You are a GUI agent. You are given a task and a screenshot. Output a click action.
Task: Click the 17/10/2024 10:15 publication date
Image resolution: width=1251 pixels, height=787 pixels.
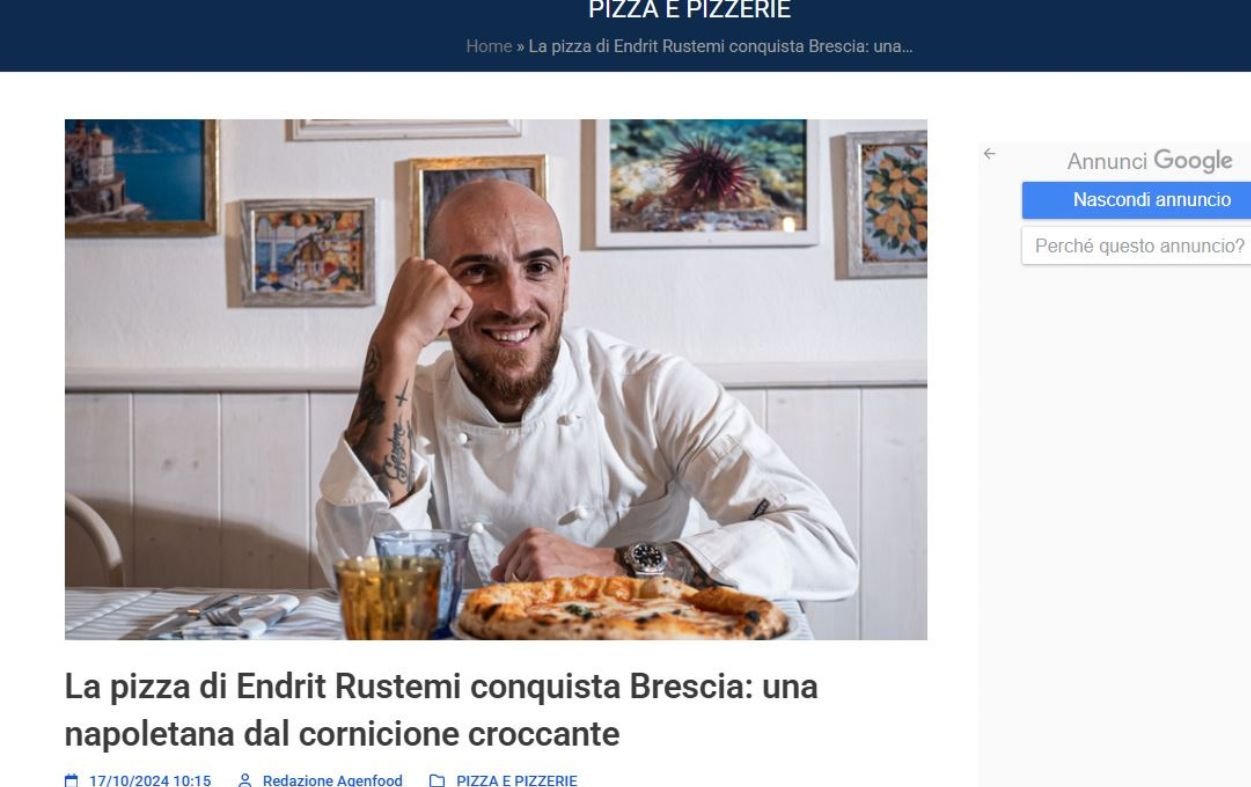[x=150, y=780]
